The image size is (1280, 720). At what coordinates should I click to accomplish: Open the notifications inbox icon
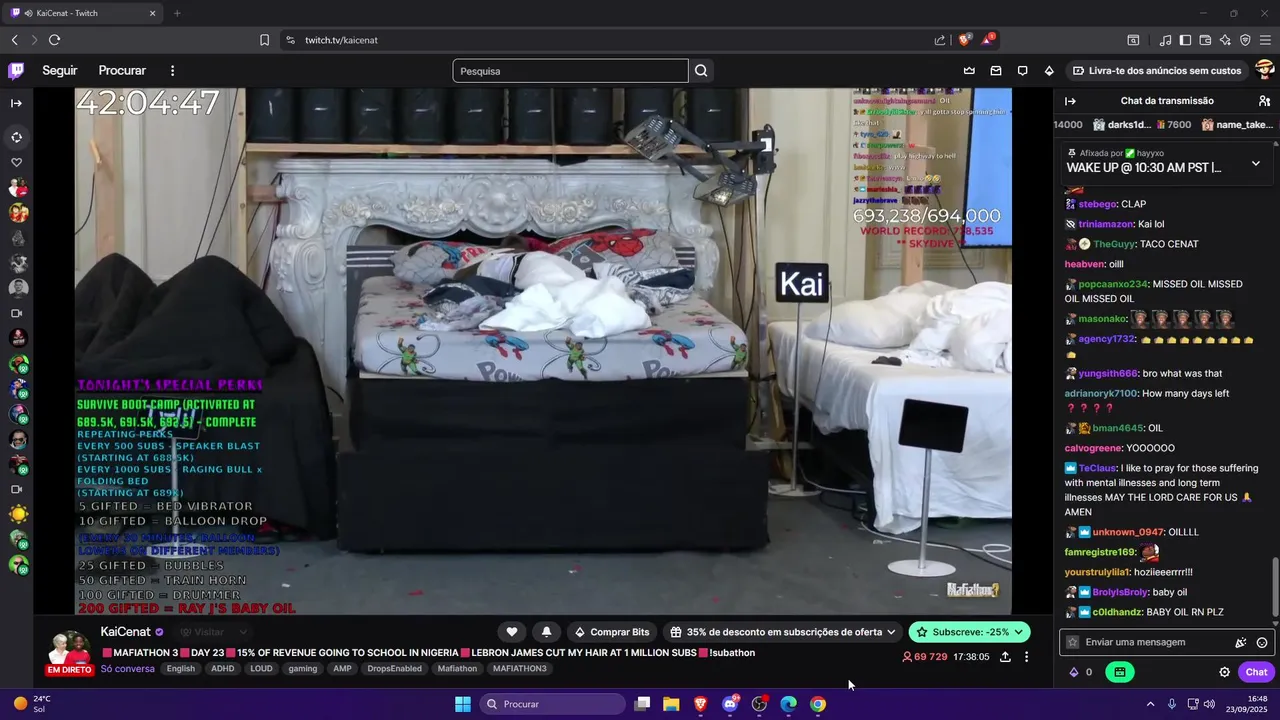[x=996, y=71]
